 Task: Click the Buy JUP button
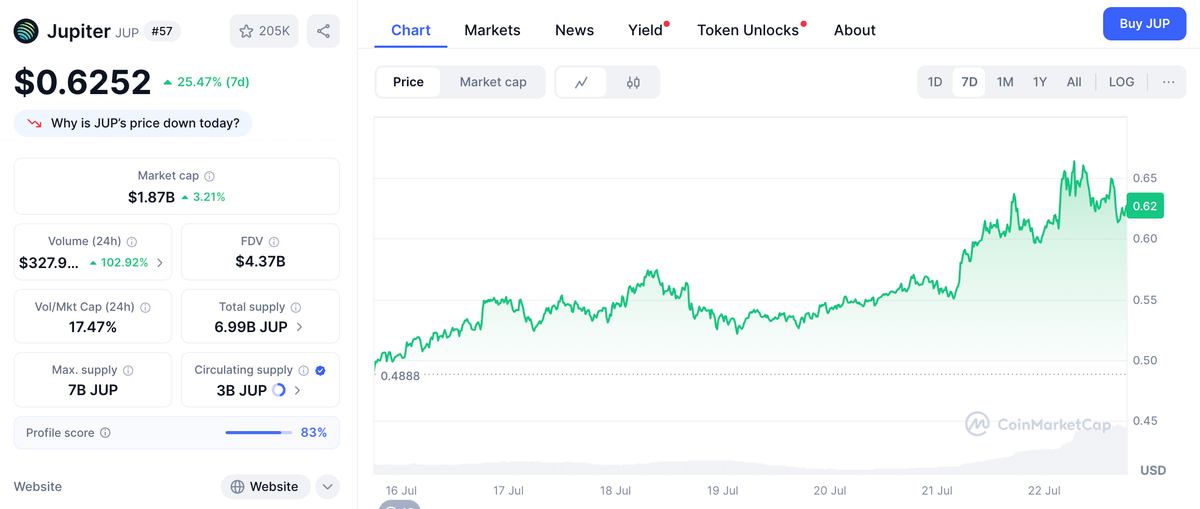pos(1144,23)
